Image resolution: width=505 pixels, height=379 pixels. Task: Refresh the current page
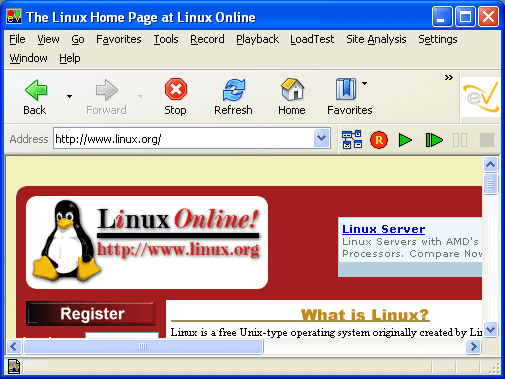(233, 96)
